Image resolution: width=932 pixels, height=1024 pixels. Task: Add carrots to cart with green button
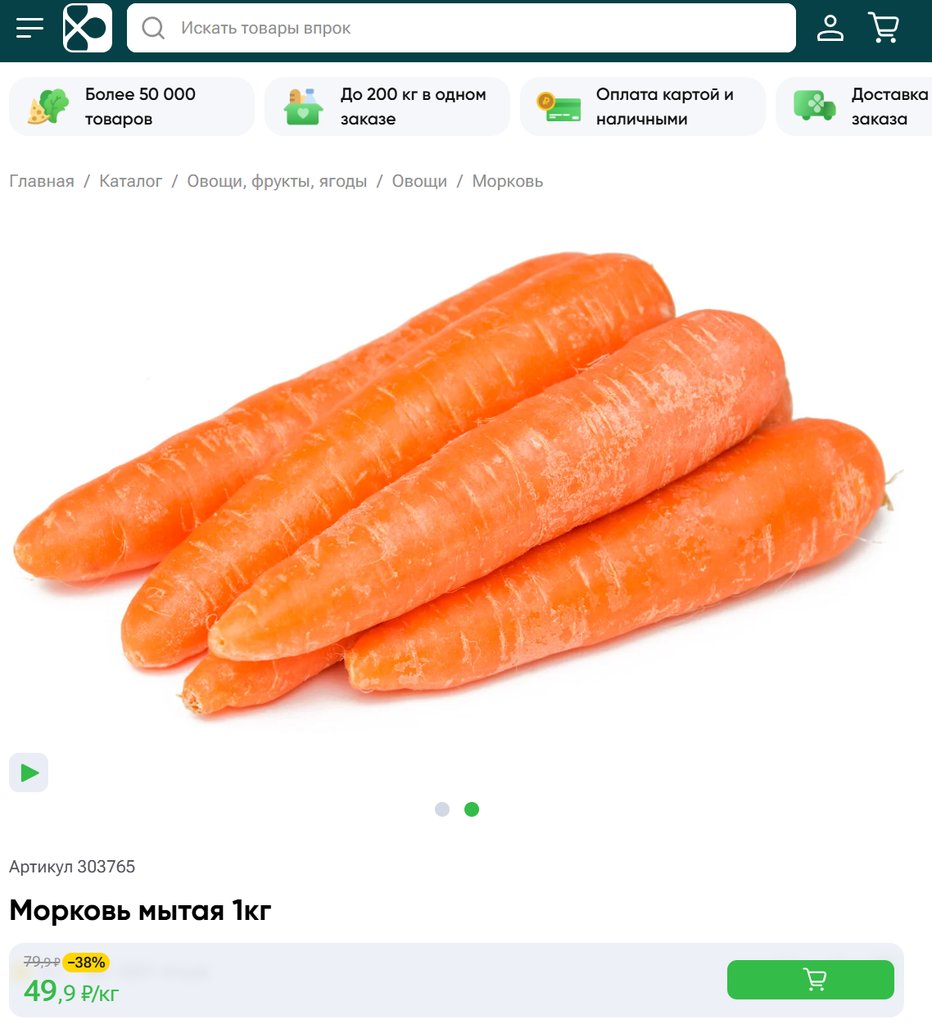[x=811, y=980]
